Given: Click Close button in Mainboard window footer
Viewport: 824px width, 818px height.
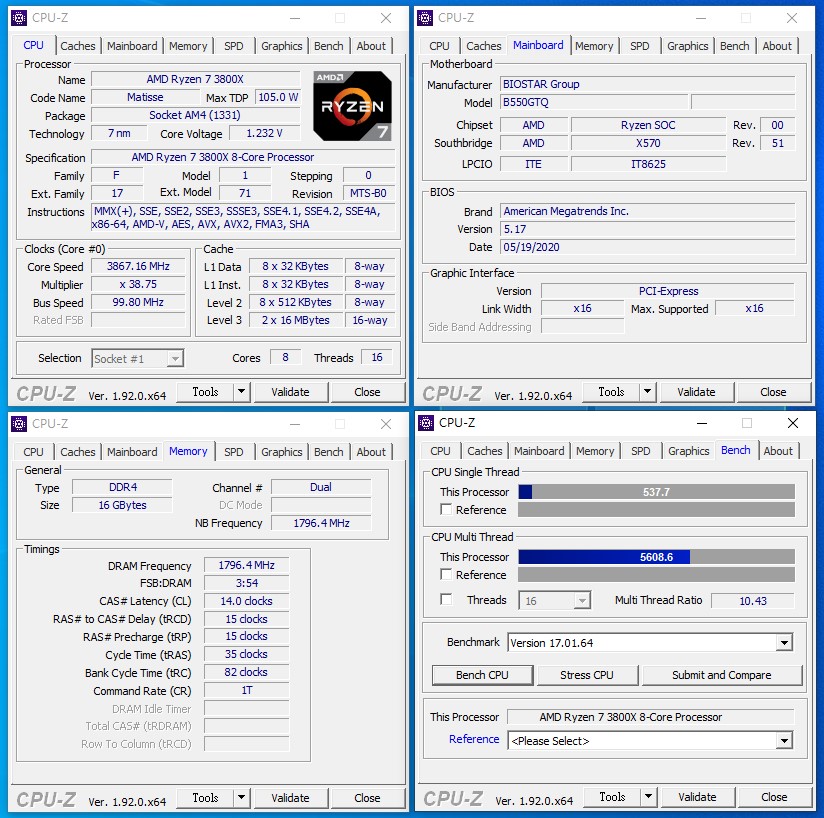Looking at the screenshot, I should point(773,392).
